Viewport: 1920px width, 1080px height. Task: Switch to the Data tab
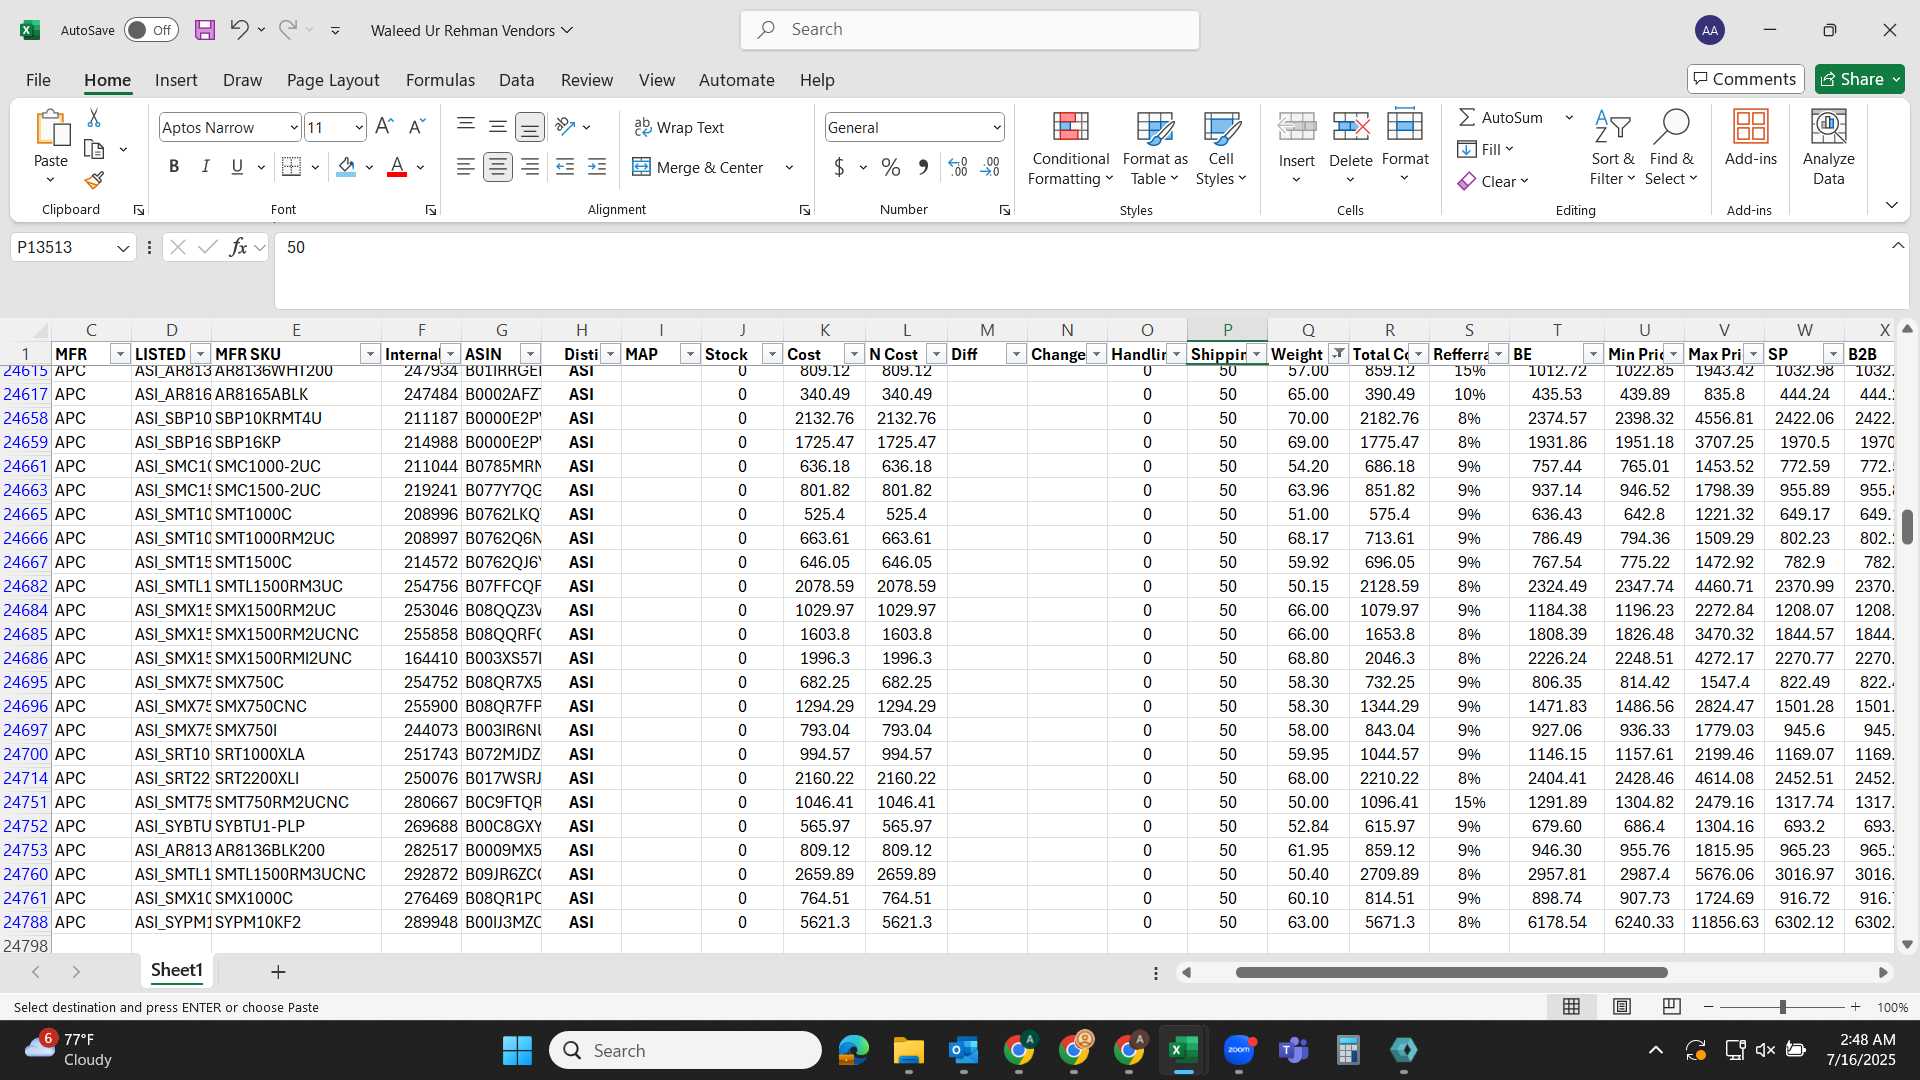[x=517, y=79]
